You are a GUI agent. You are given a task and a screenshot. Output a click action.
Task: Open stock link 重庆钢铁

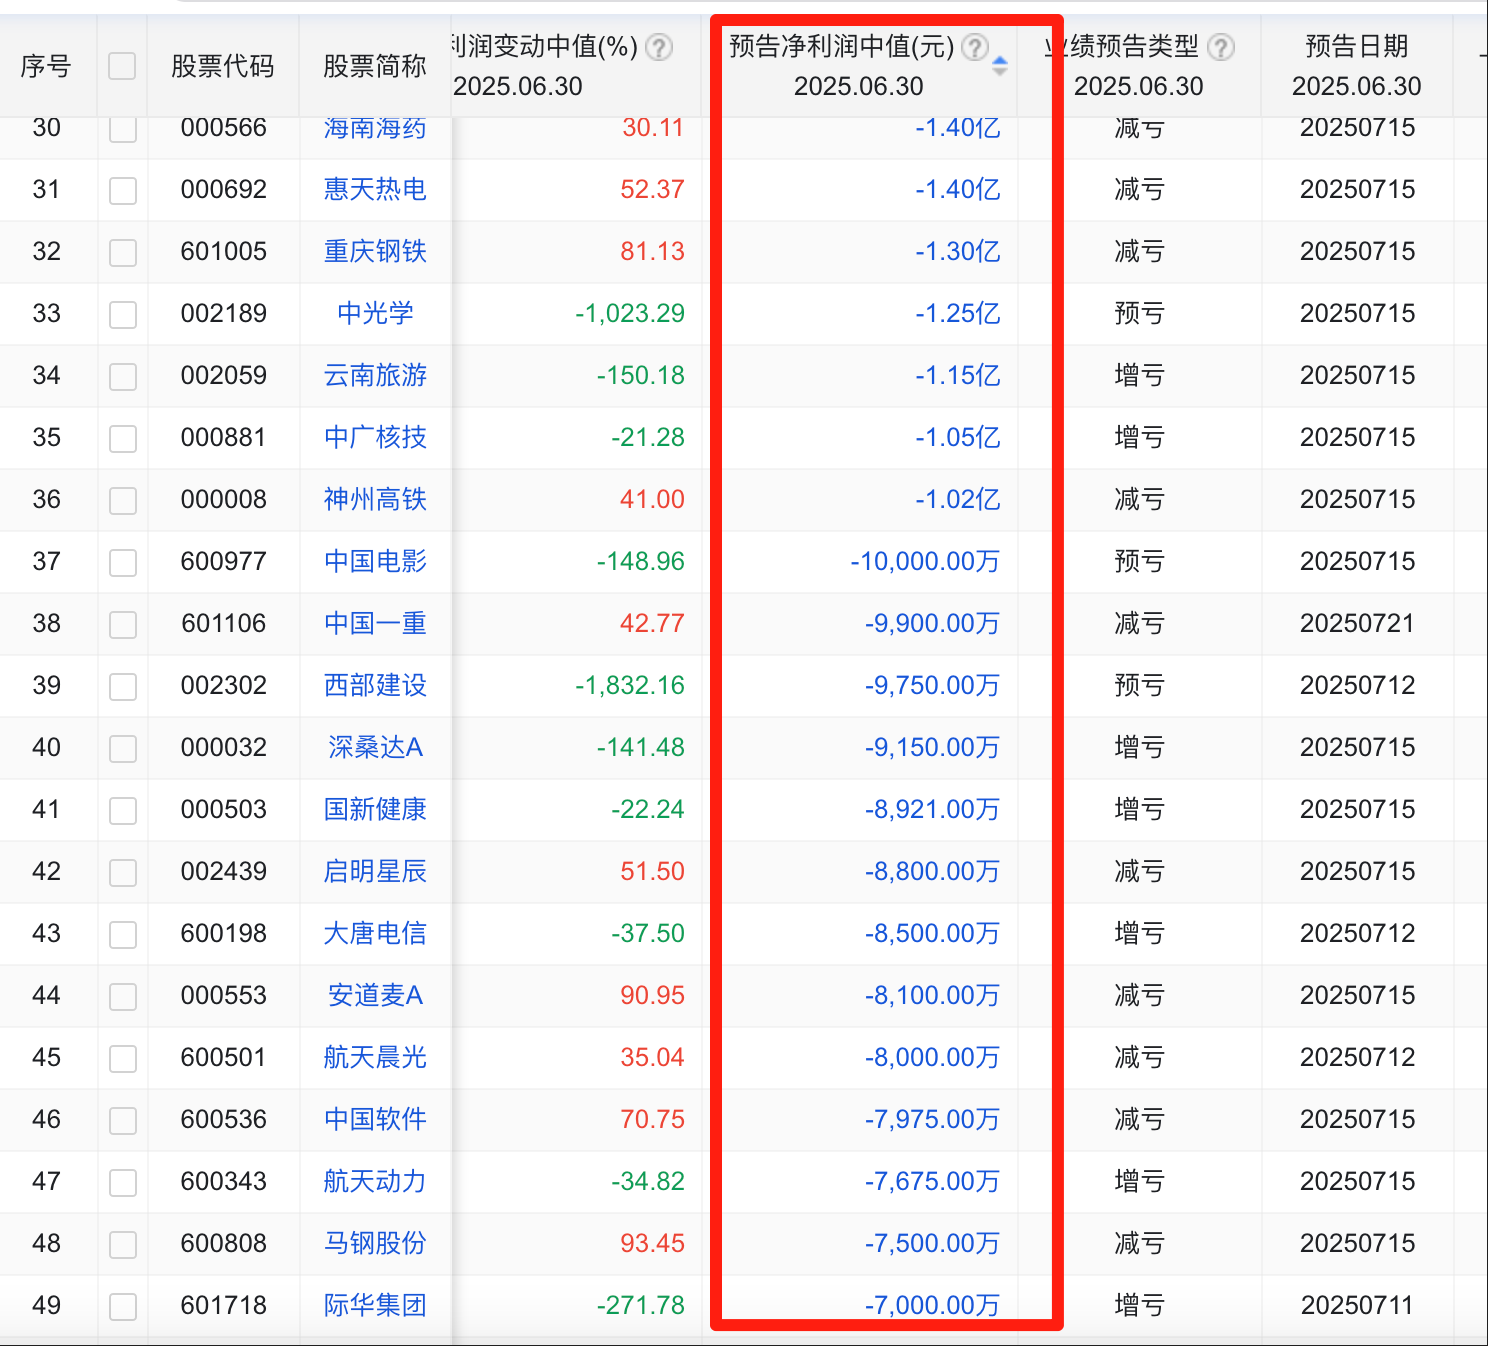[x=375, y=251]
